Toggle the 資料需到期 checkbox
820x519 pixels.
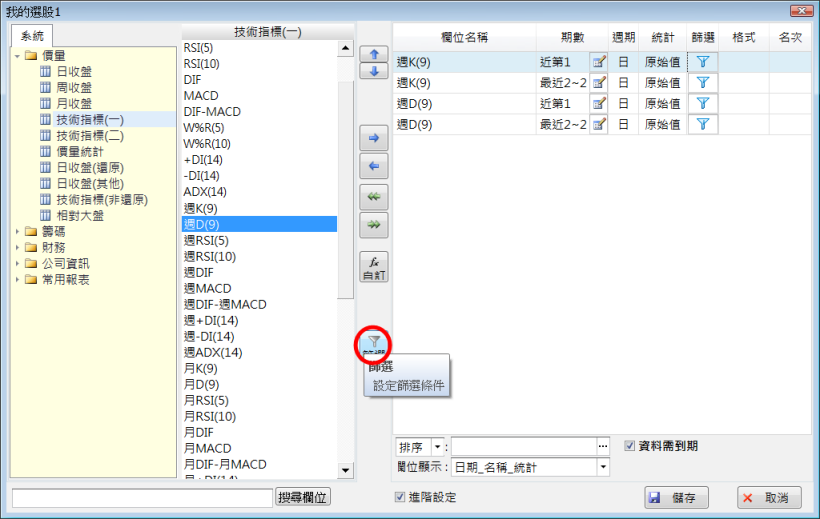pyautogui.click(x=630, y=446)
